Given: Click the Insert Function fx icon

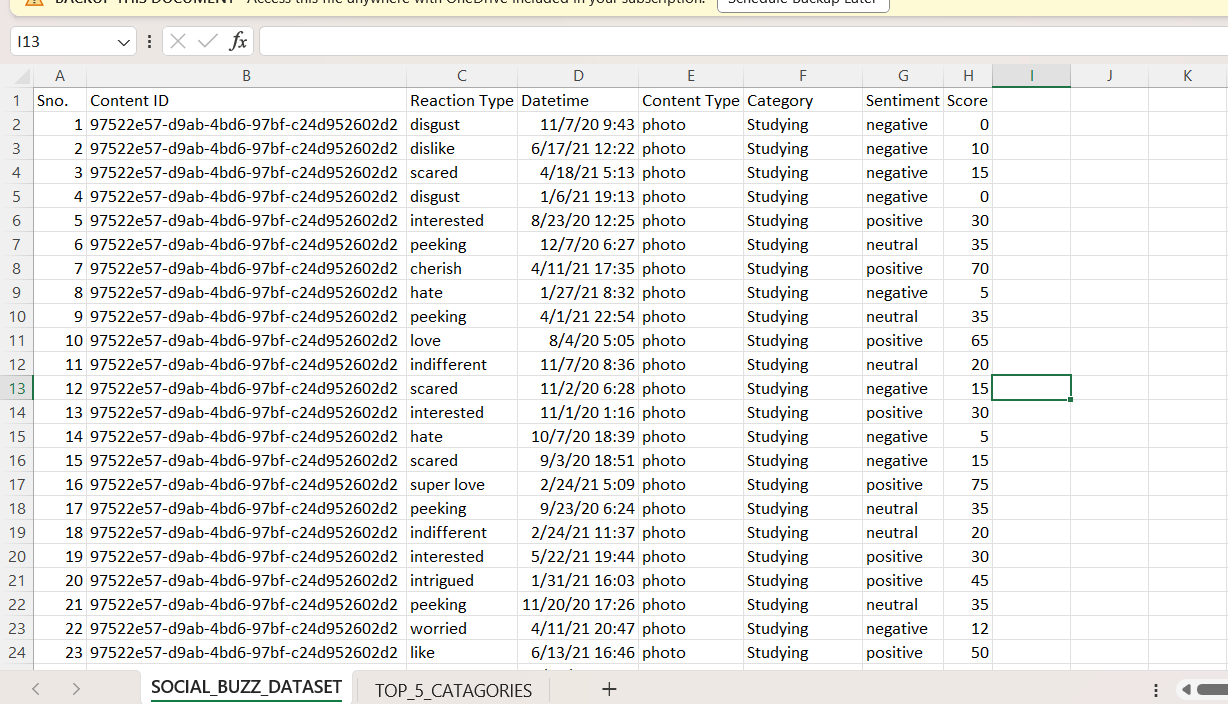Looking at the screenshot, I should (x=238, y=41).
